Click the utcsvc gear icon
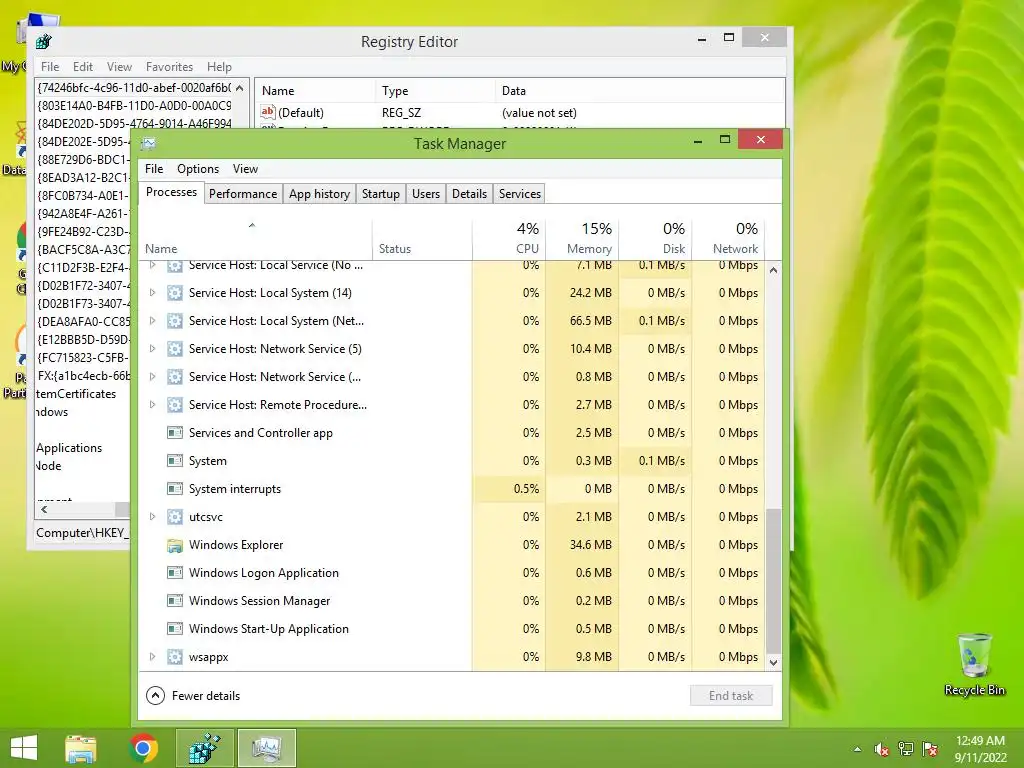Viewport: 1024px width, 768px height. pos(174,517)
